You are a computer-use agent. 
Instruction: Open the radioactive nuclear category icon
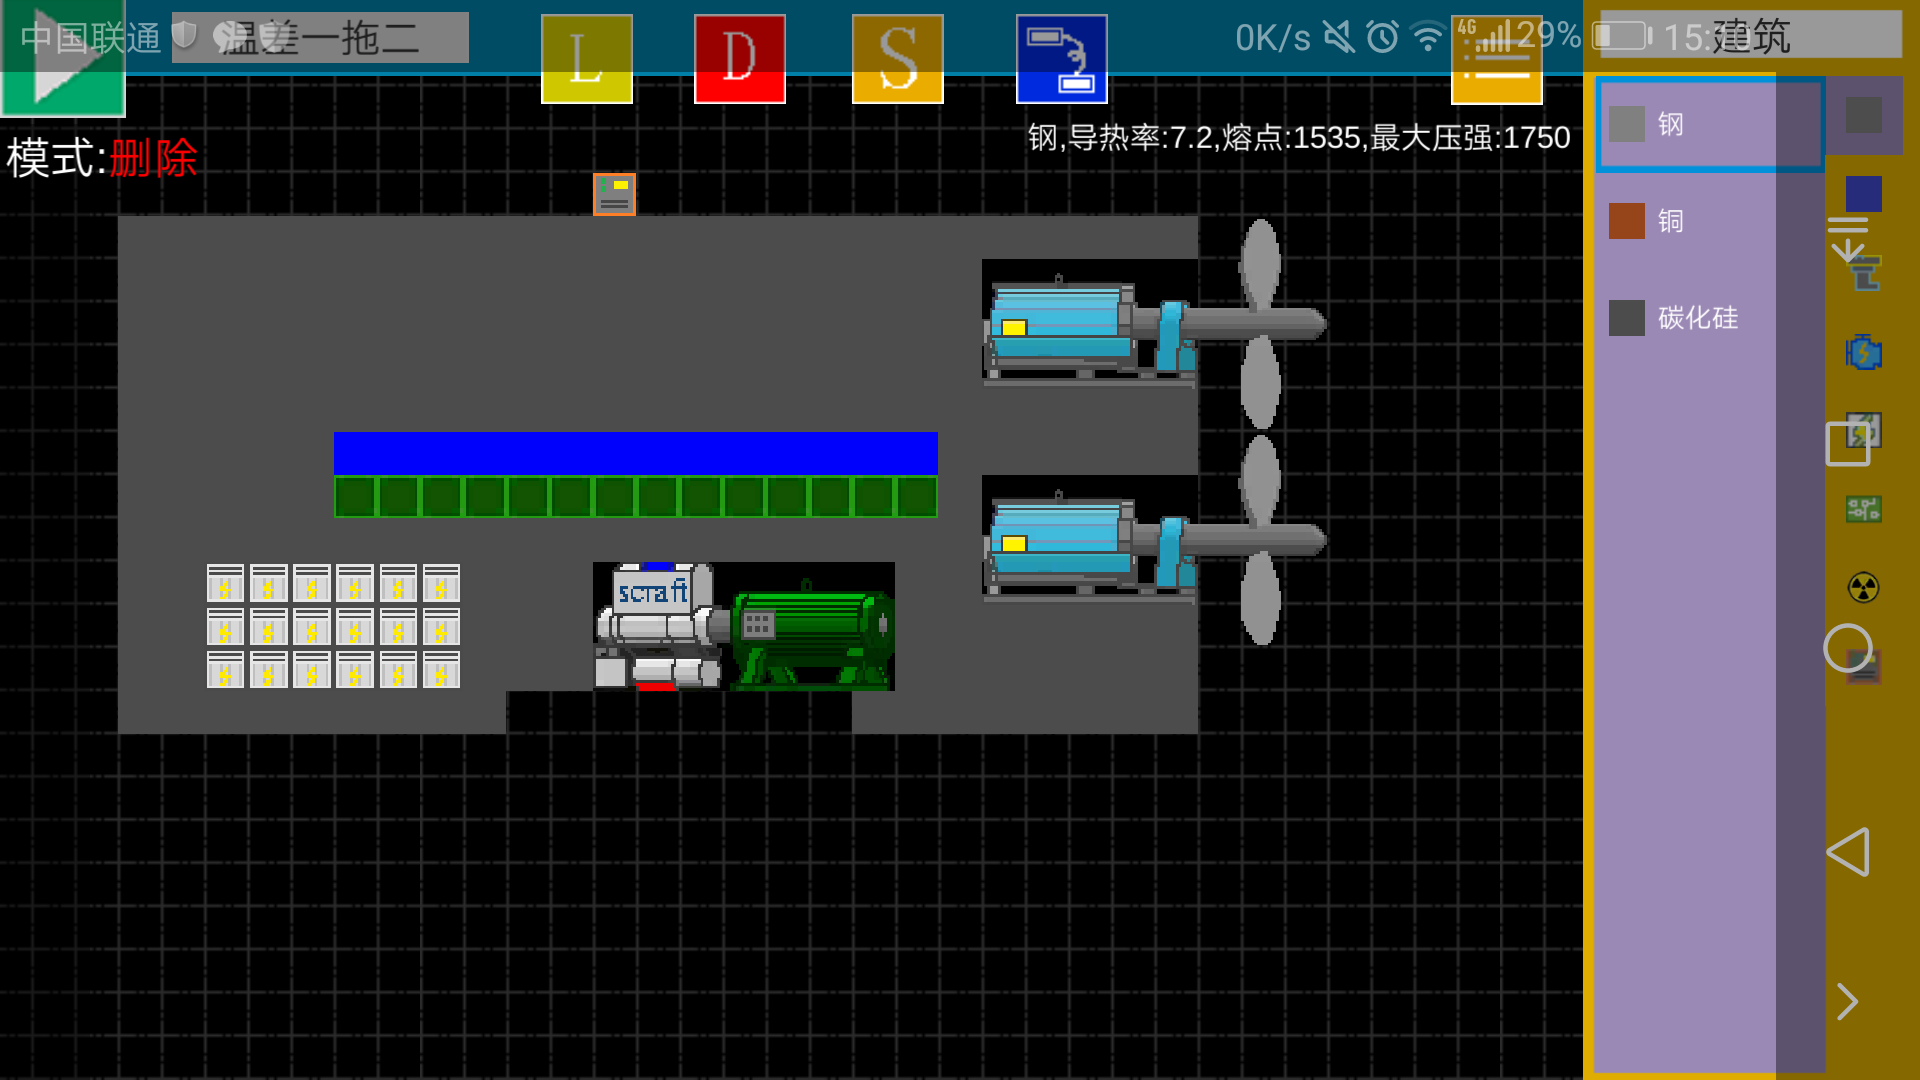pyautogui.click(x=1864, y=588)
